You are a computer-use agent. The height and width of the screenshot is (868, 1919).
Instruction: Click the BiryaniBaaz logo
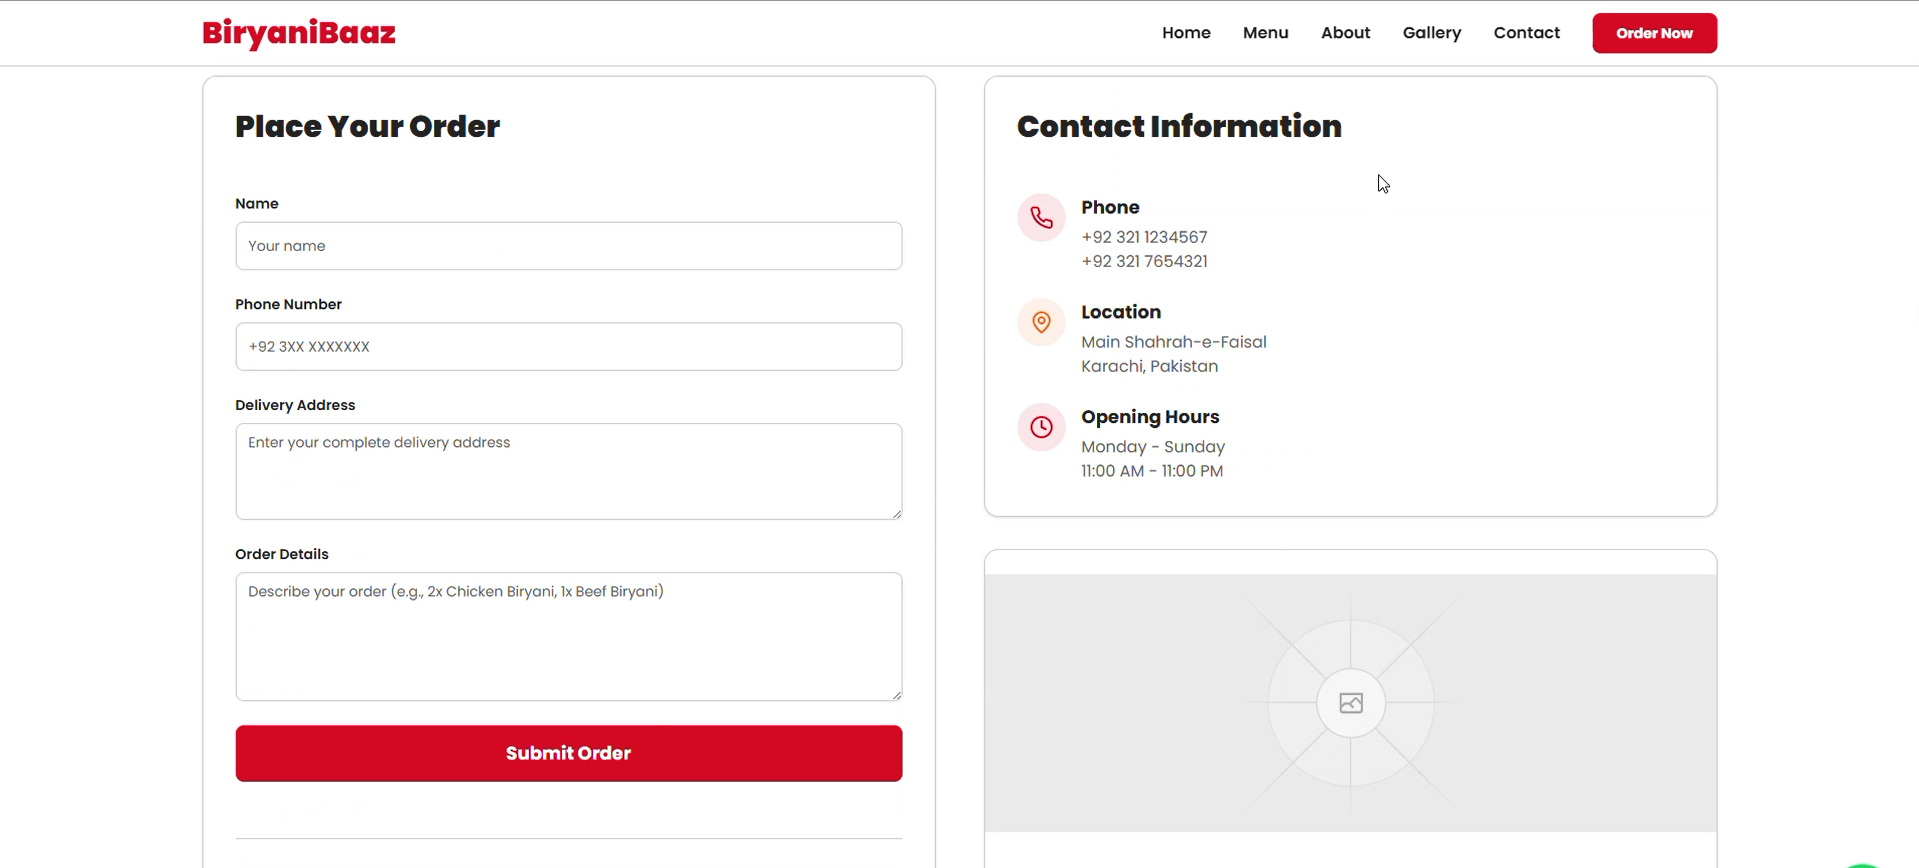[x=299, y=33]
